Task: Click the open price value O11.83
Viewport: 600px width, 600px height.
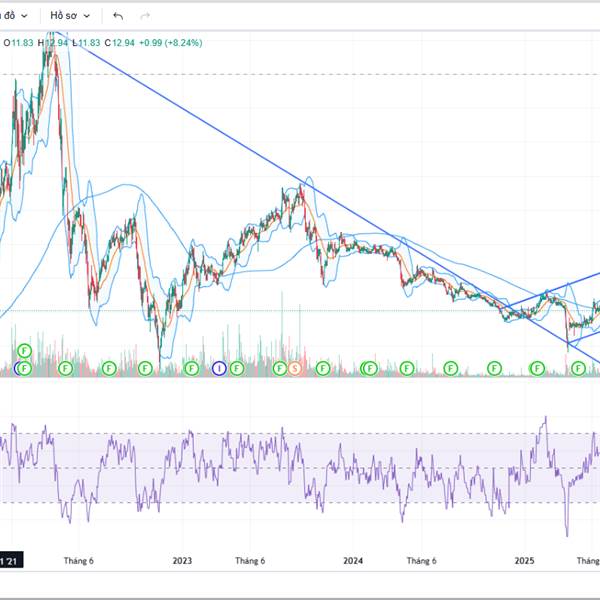Action: [x=18, y=43]
